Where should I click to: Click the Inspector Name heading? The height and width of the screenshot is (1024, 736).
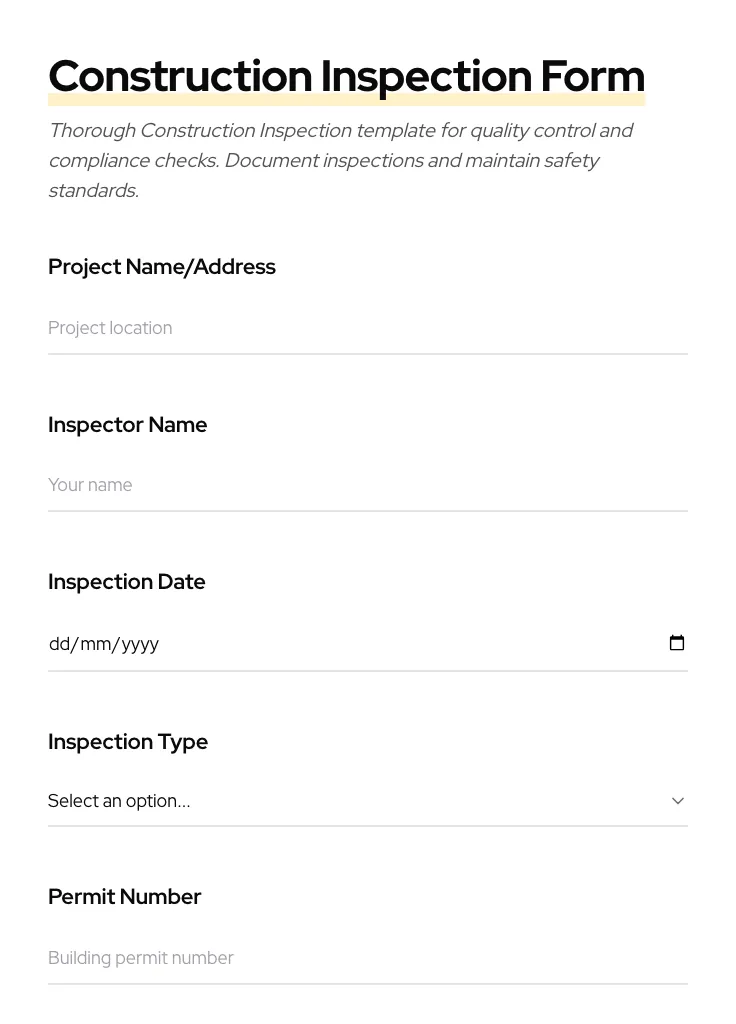pyautogui.click(x=127, y=424)
